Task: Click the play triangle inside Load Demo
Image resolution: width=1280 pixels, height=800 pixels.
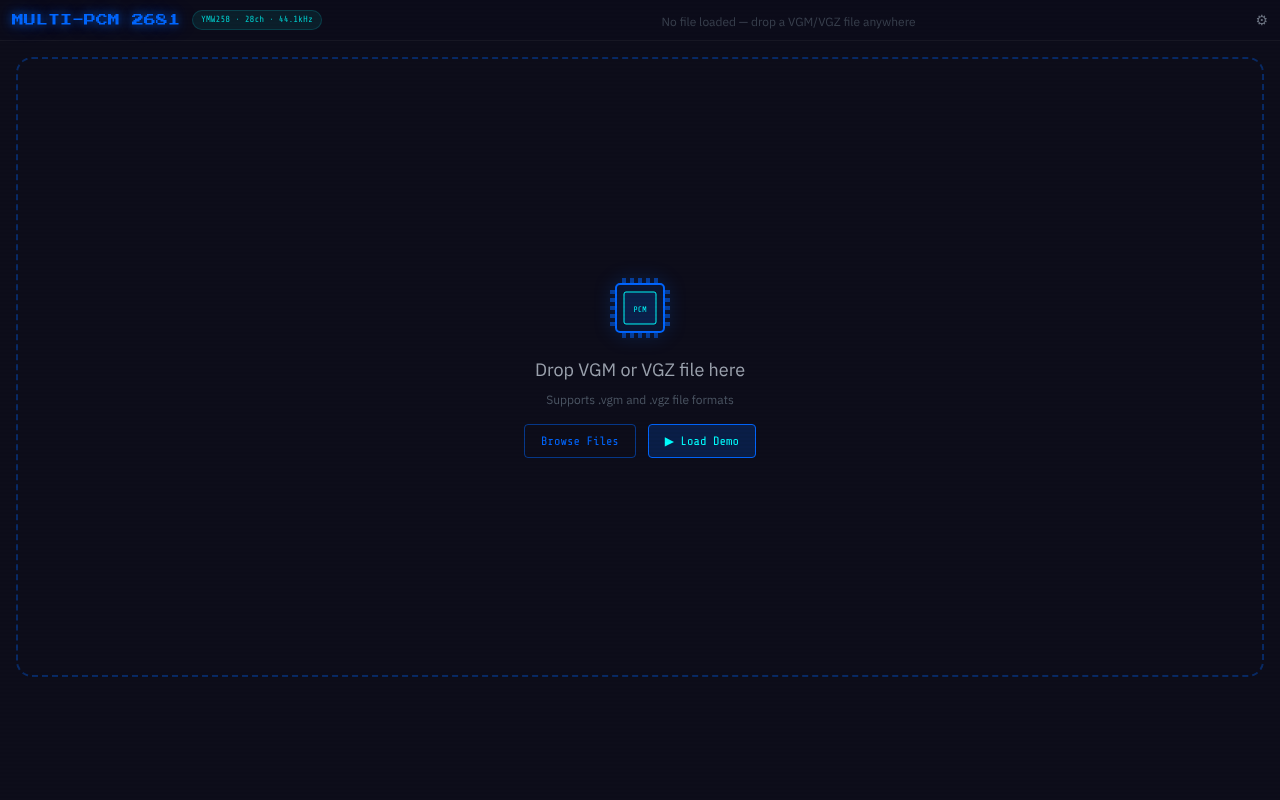Action: pos(671,441)
